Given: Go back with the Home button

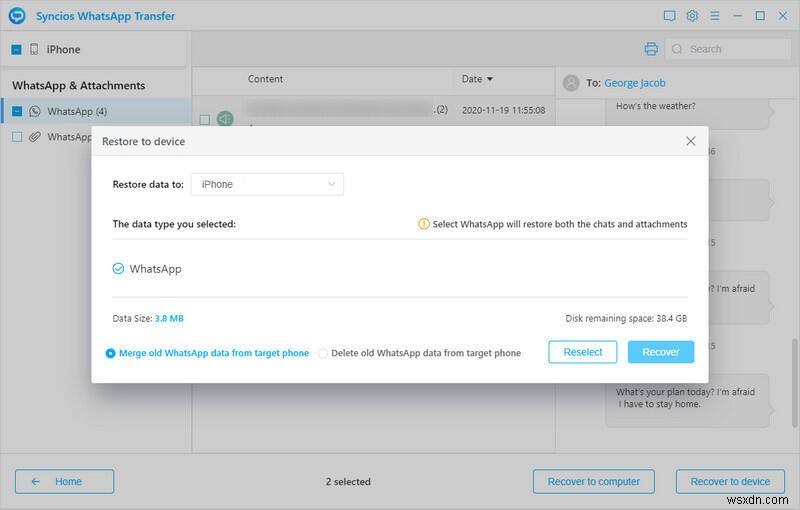Looking at the screenshot, I should tap(64, 481).
